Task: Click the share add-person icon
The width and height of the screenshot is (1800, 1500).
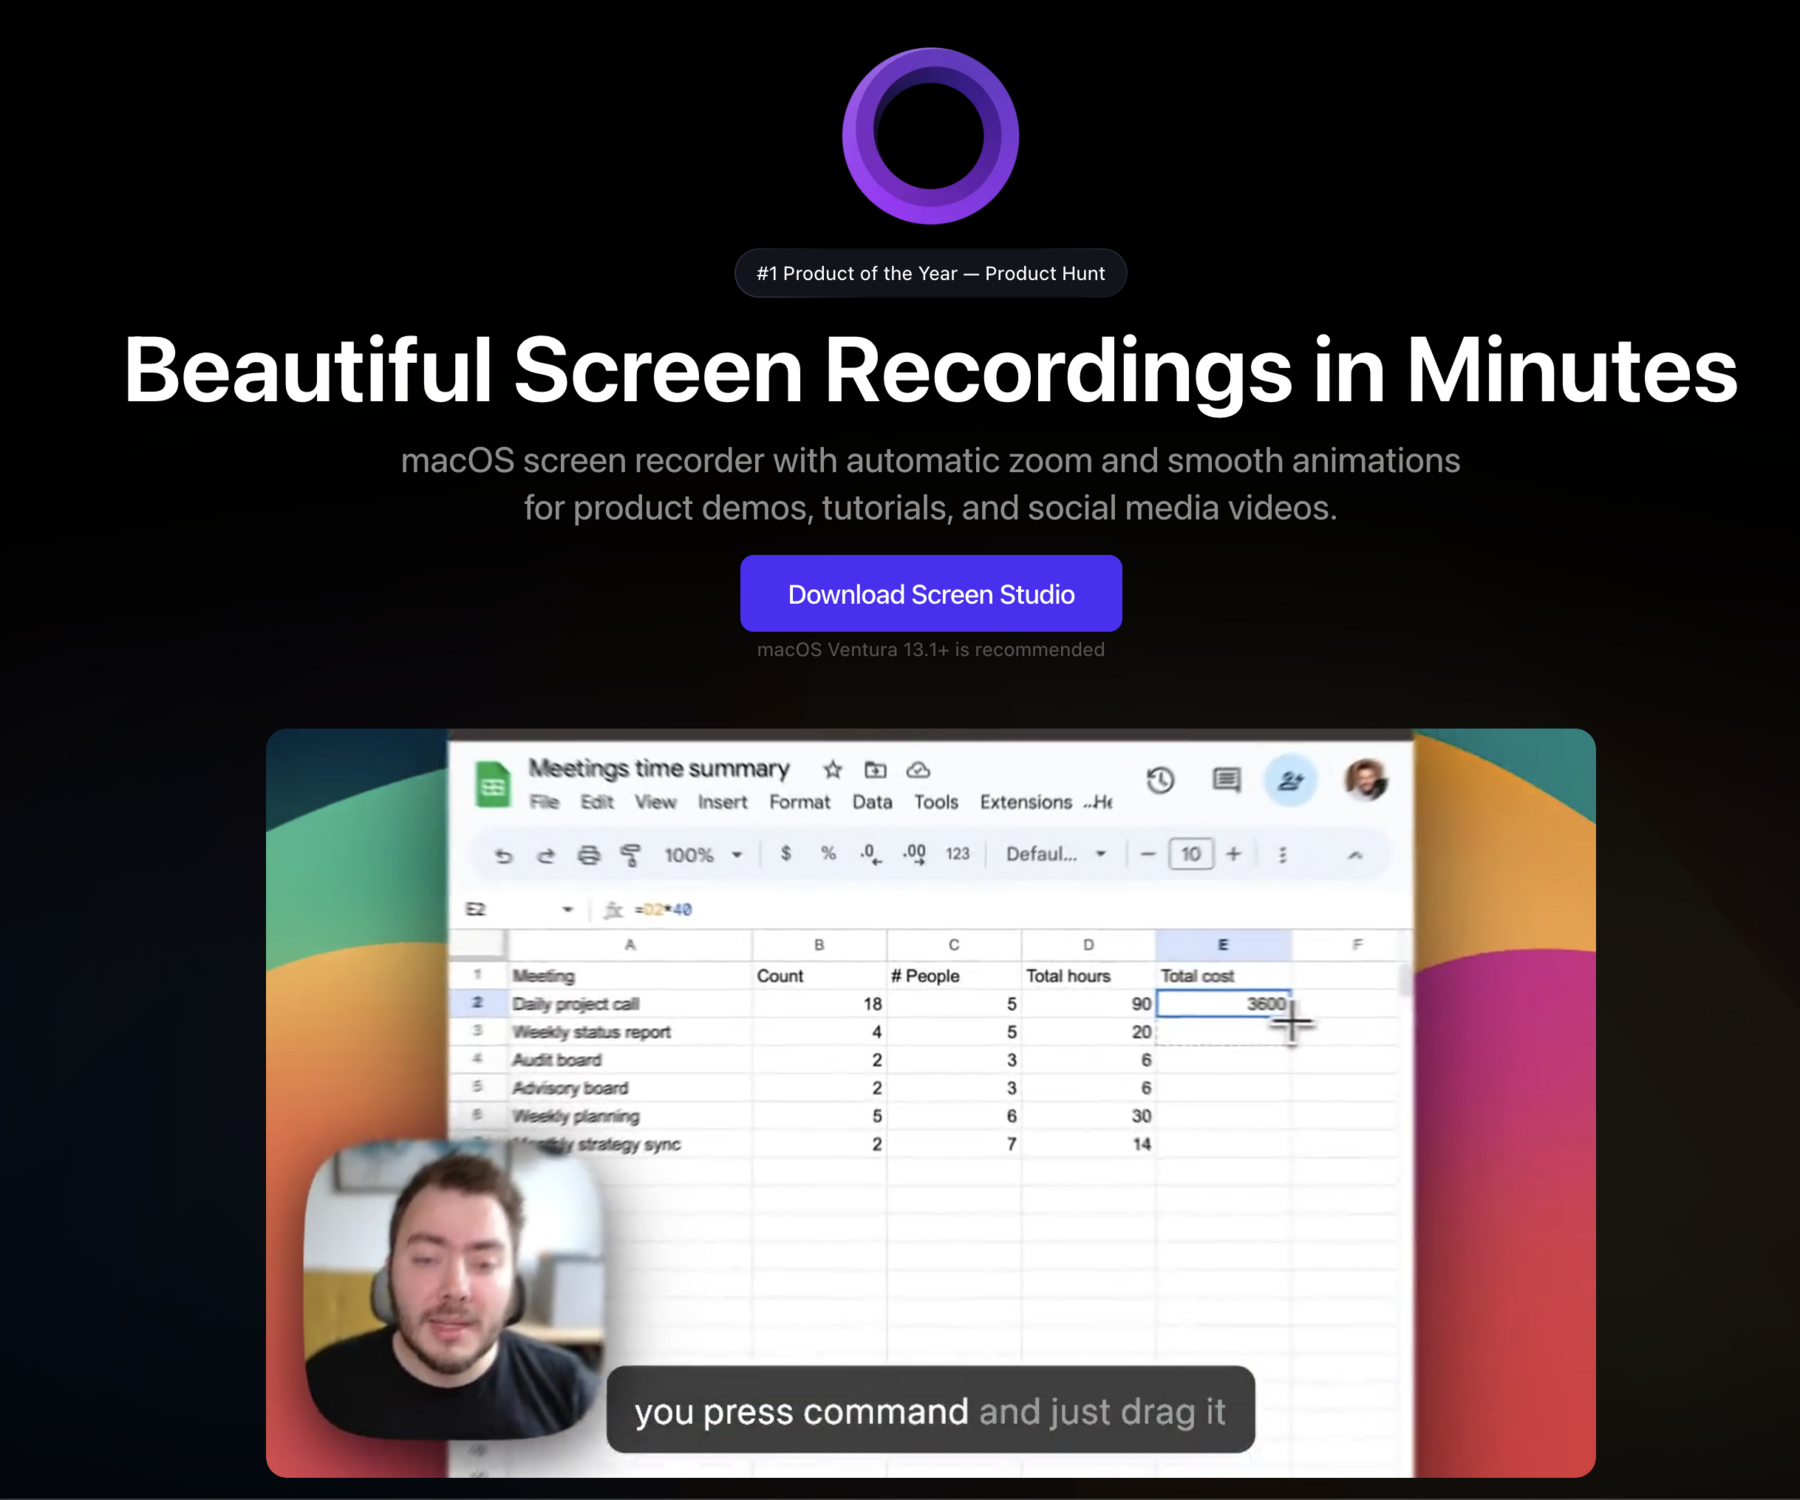Action: click(1291, 780)
